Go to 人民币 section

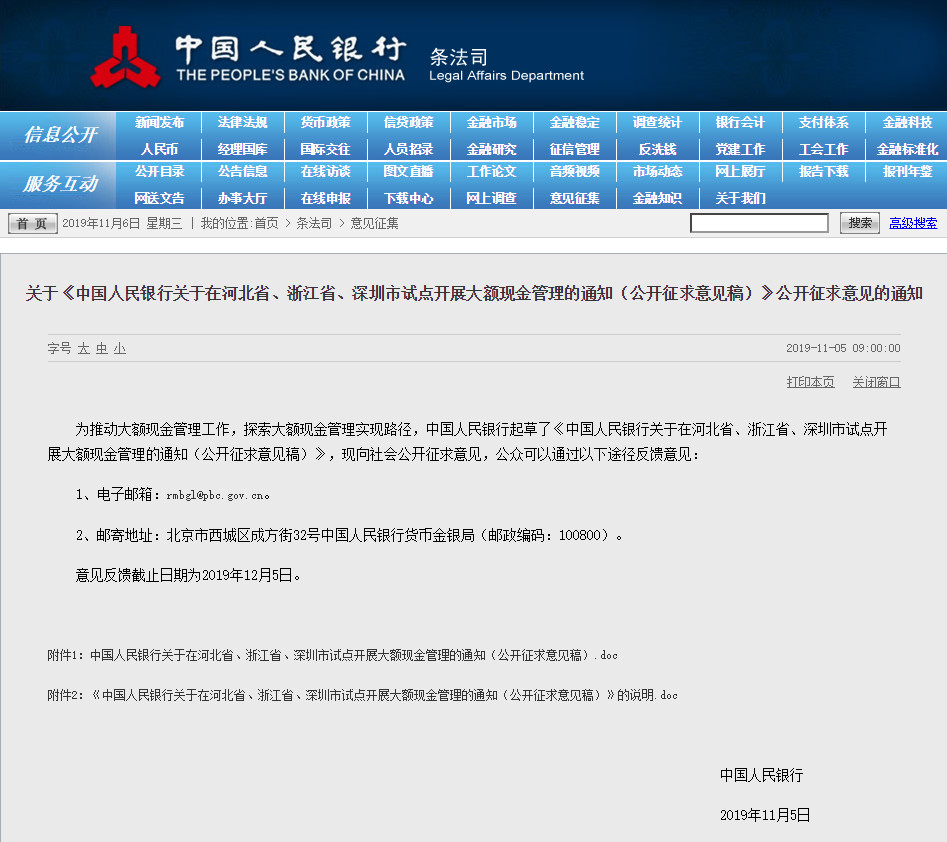click(x=159, y=149)
